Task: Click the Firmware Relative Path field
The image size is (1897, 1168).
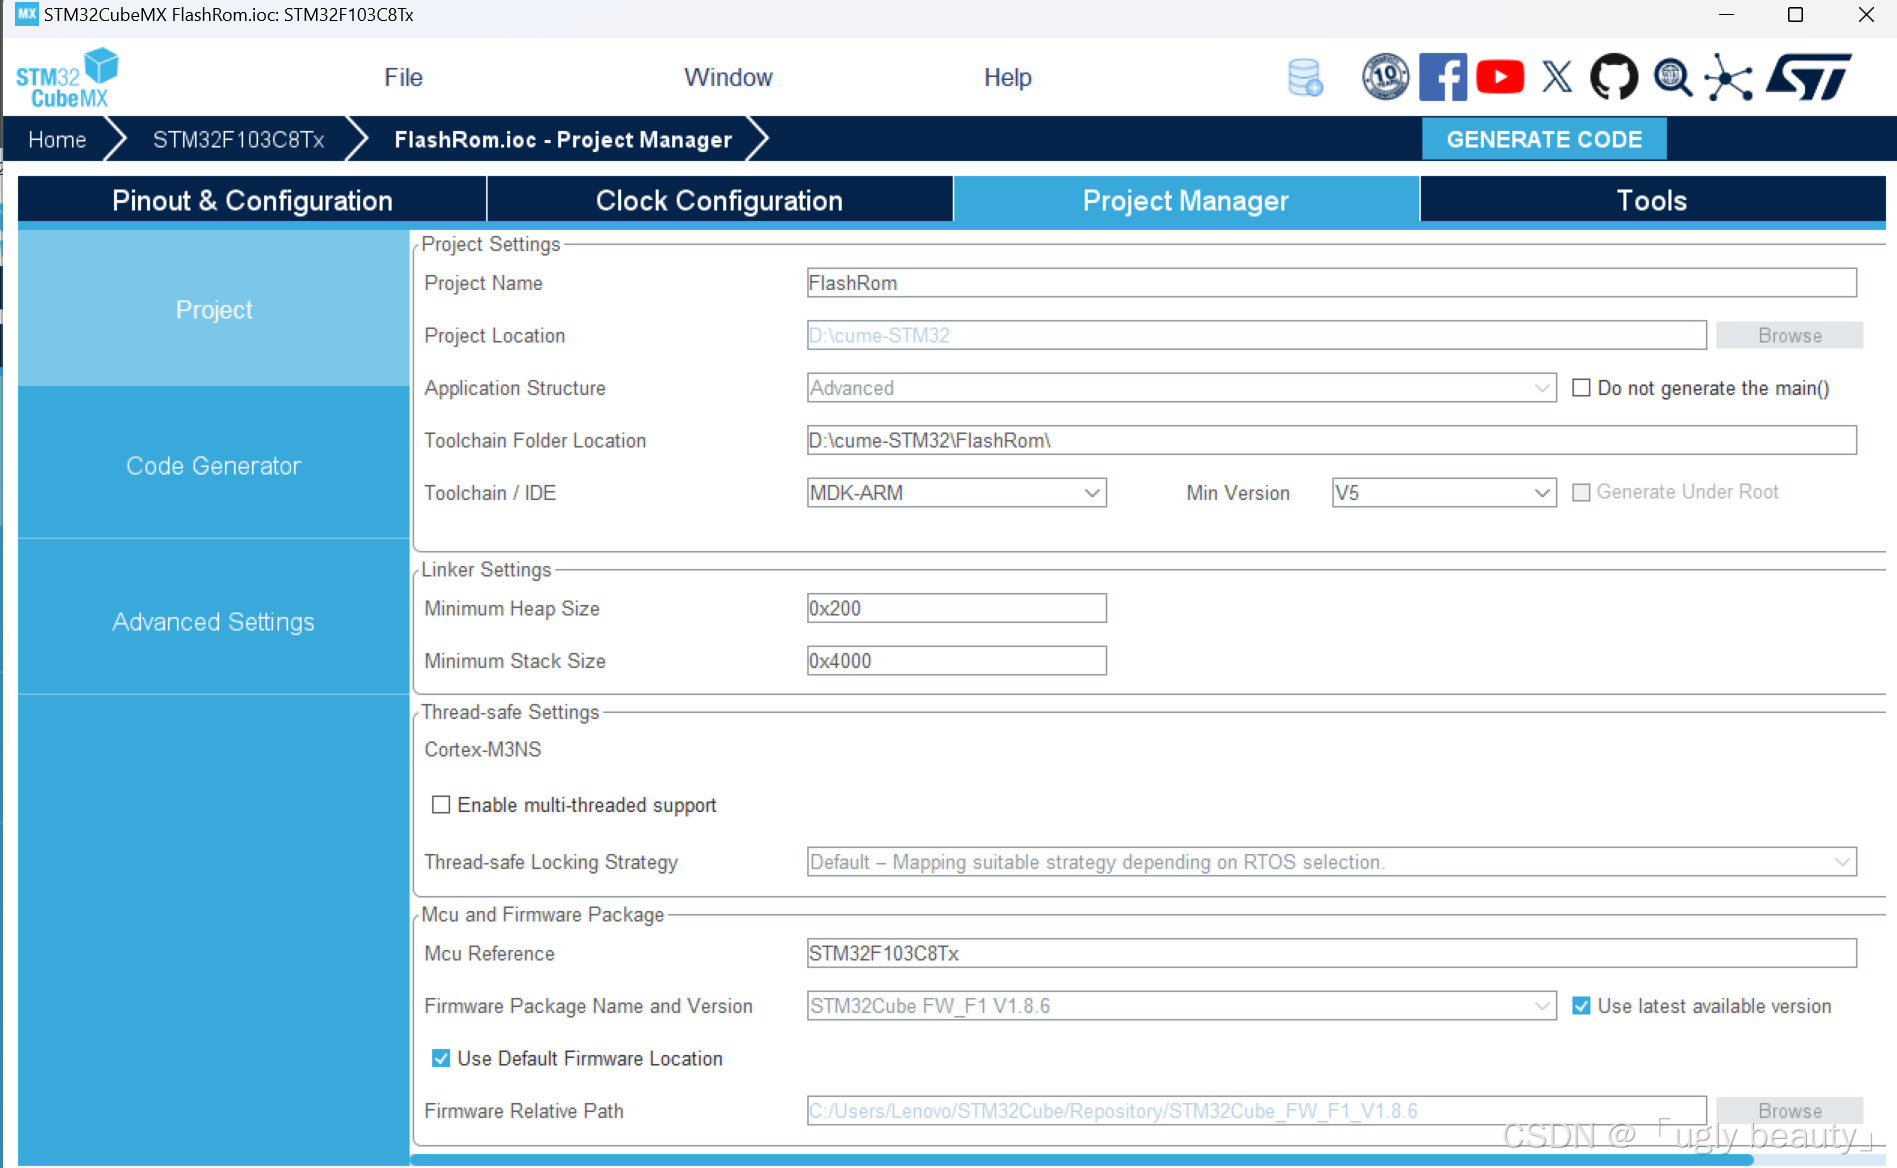Action: click(1256, 1111)
